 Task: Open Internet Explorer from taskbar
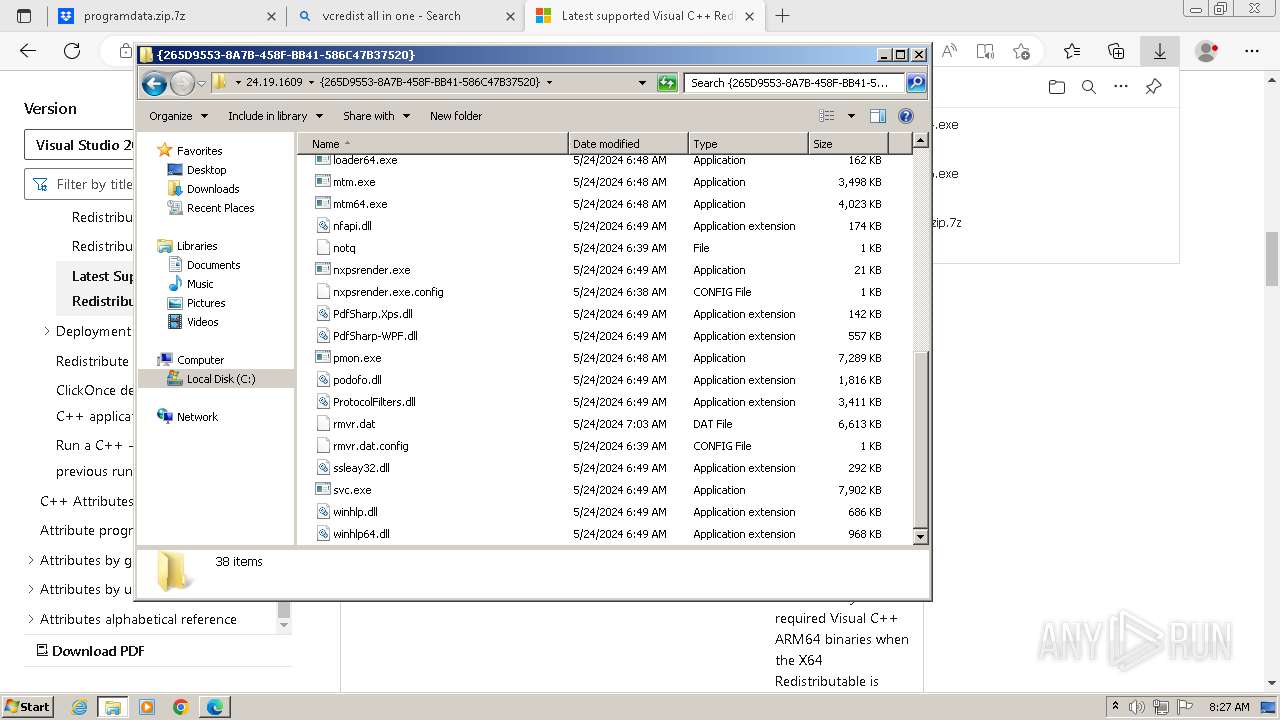point(79,707)
